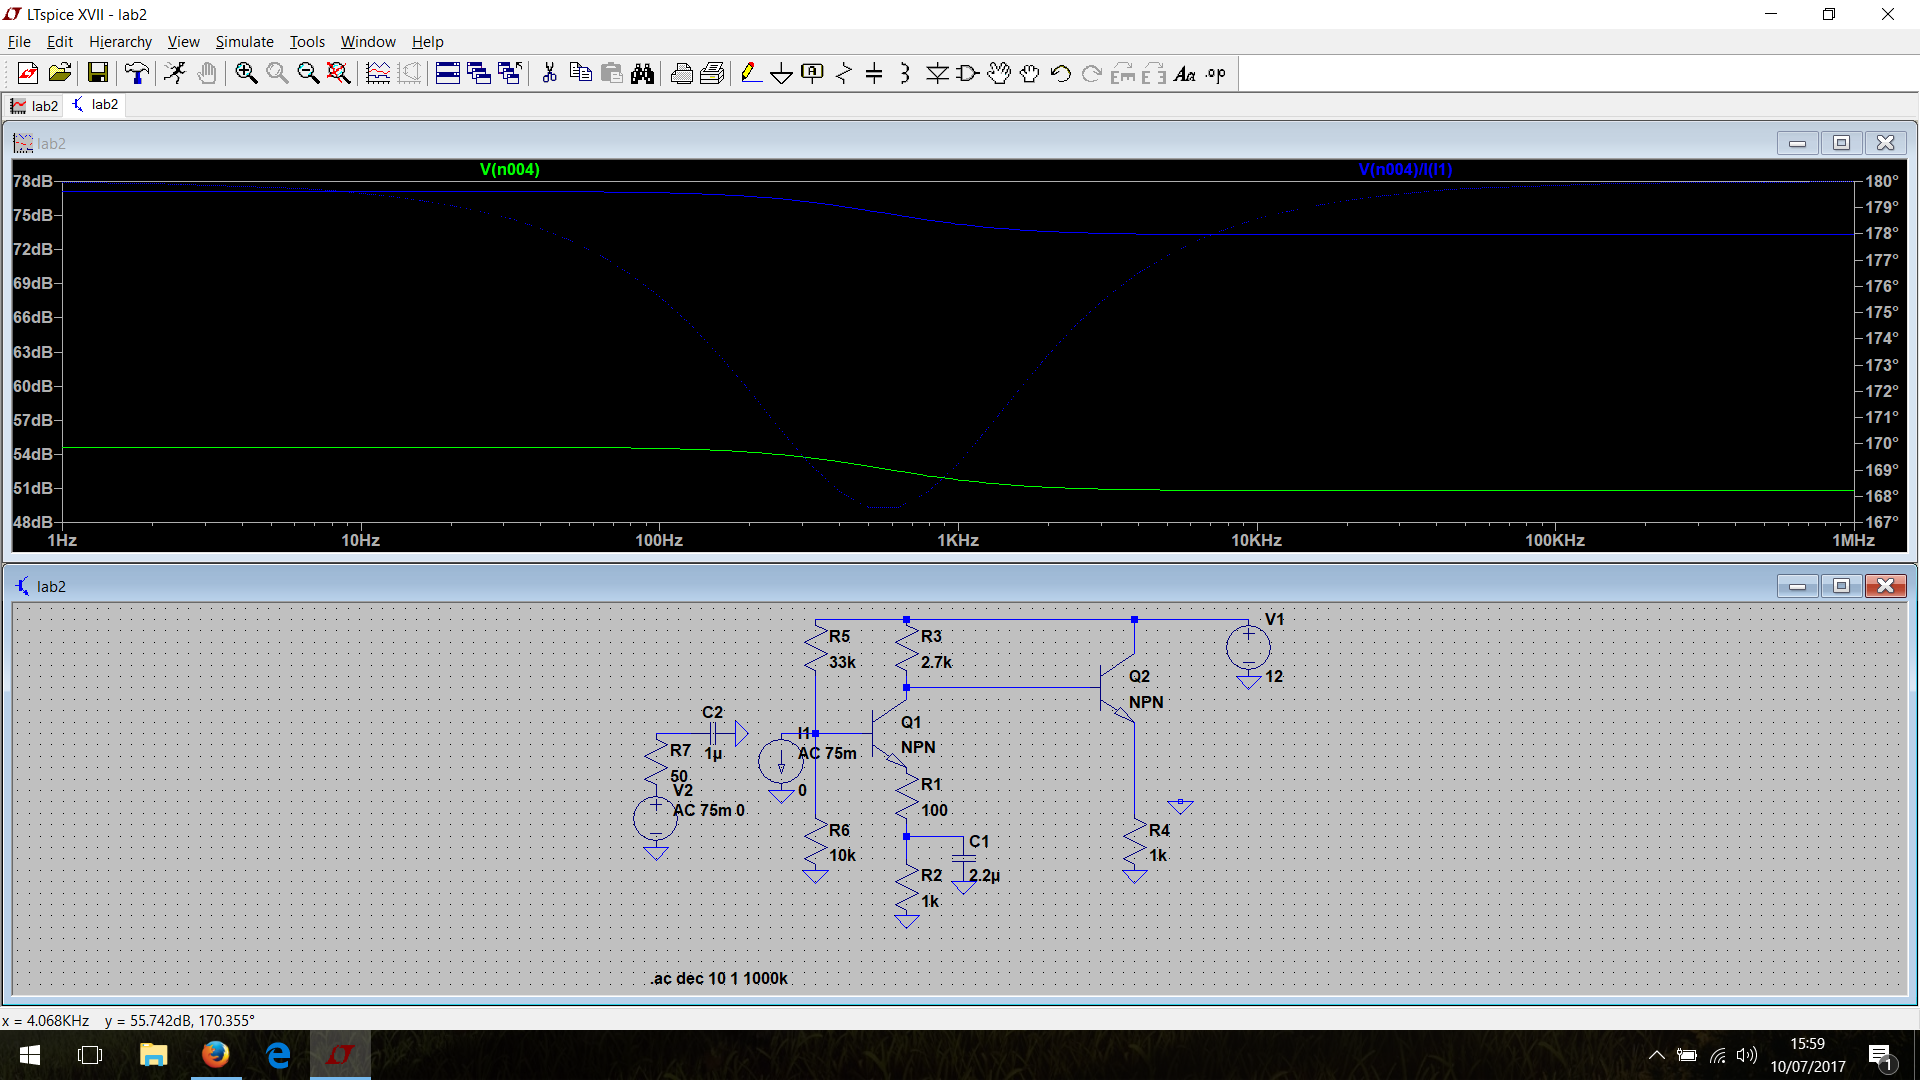Select the Draw Wire pencil tool
The height and width of the screenshot is (1080, 1920).
point(750,73)
